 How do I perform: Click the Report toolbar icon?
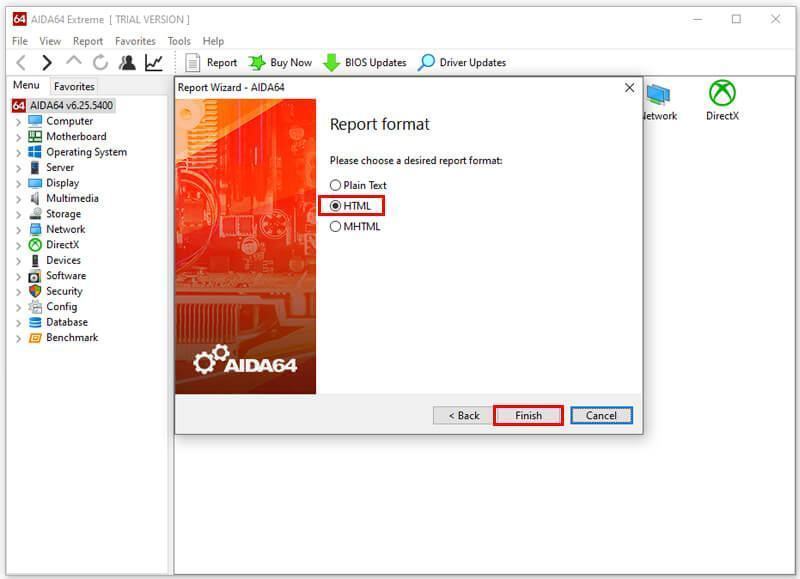click(193, 62)
